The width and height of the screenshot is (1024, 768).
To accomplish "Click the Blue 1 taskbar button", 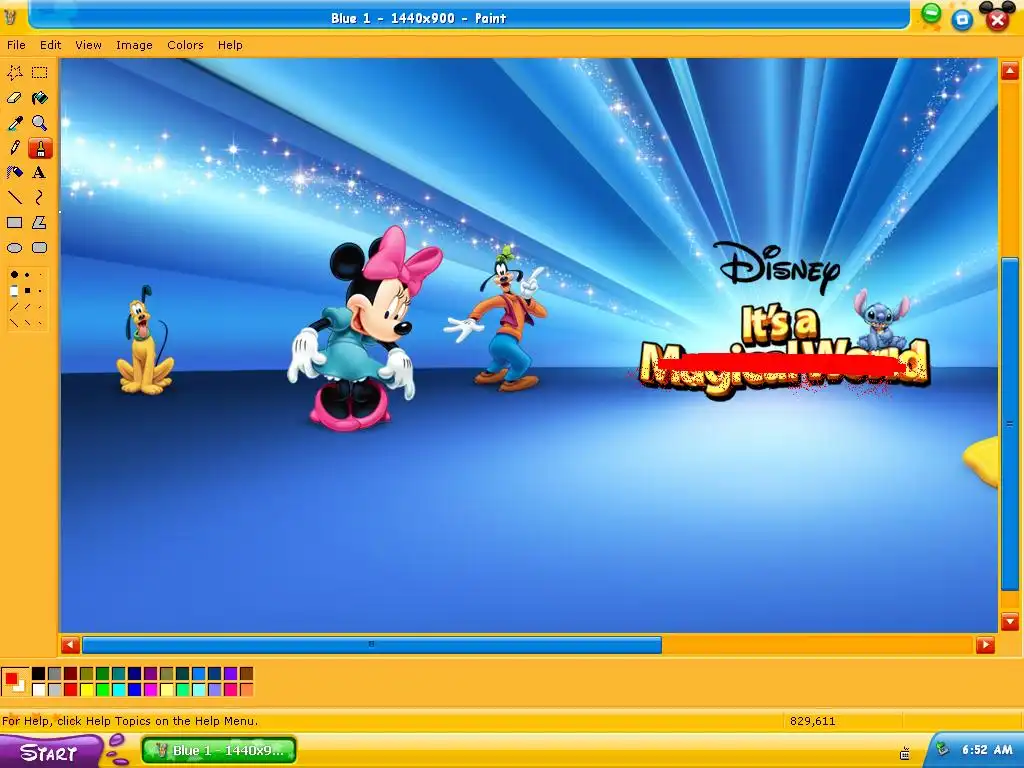I will 219,750.
